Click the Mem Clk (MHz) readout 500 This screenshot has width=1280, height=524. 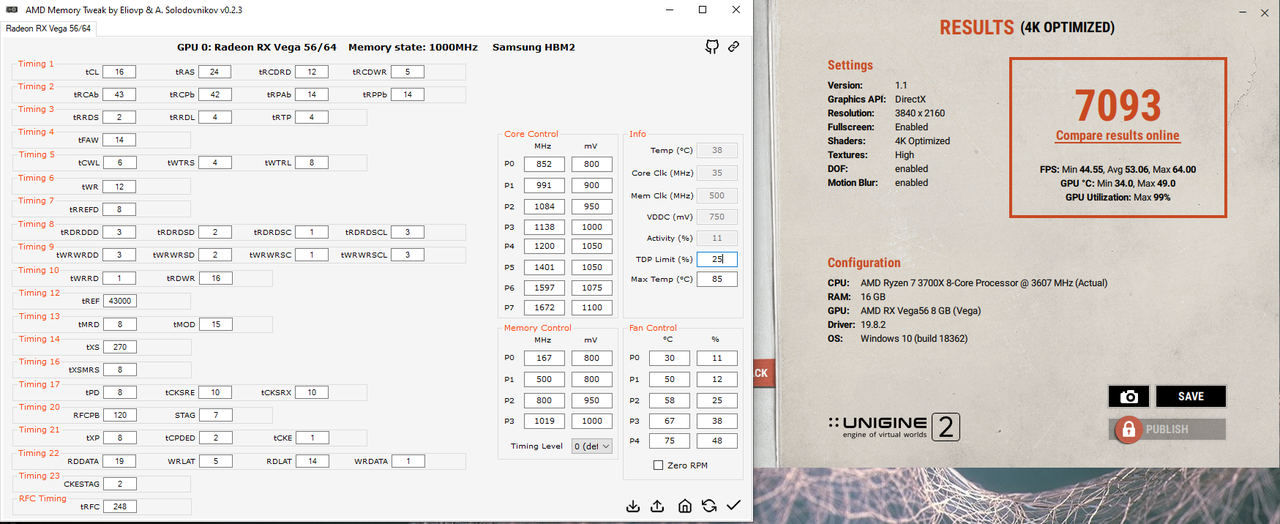(717, 195)
